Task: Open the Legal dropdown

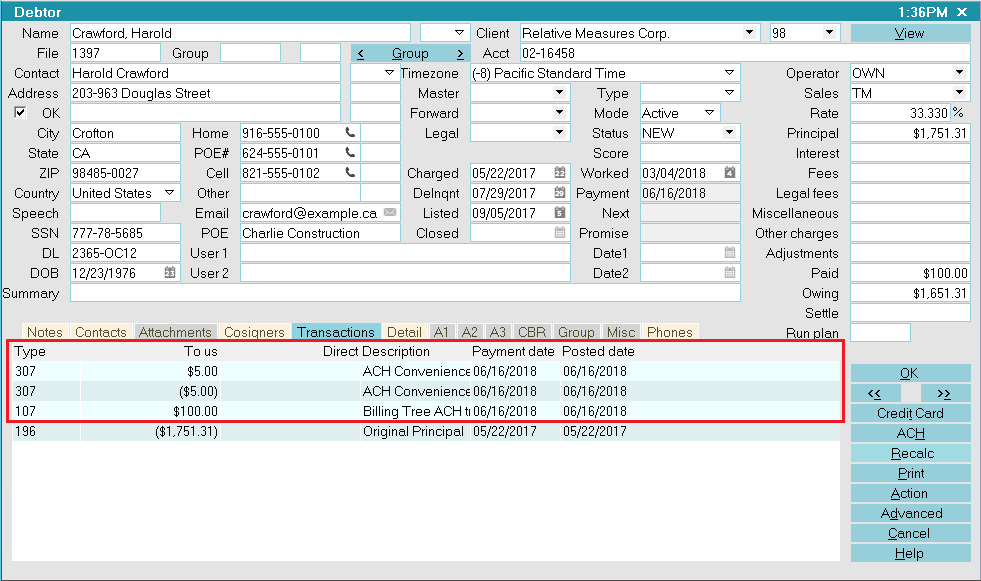Action: [x=559, y=133]
